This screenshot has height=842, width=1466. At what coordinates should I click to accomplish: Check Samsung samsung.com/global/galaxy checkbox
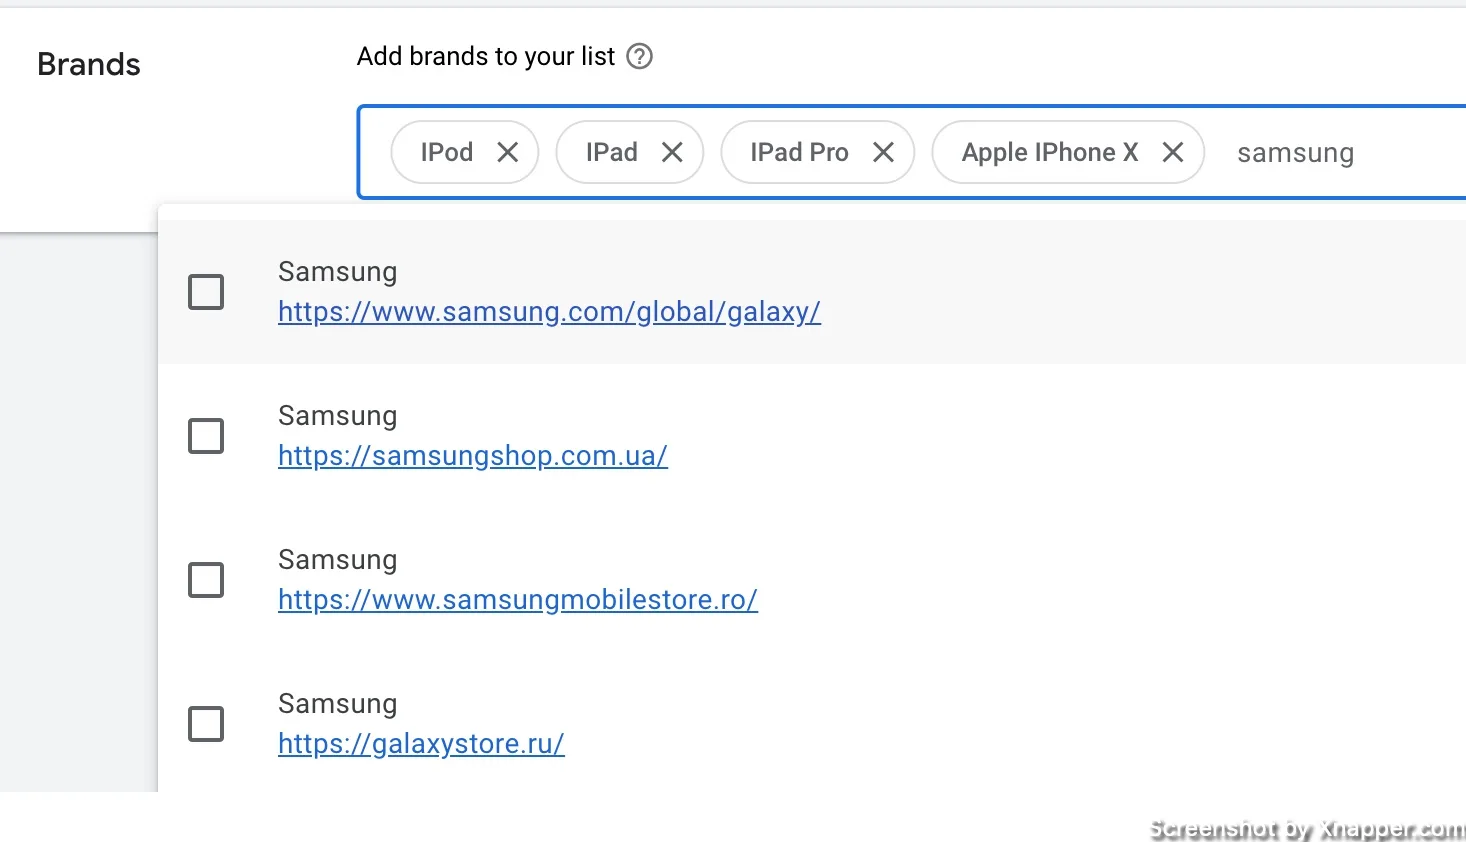[x=206, y=292]
